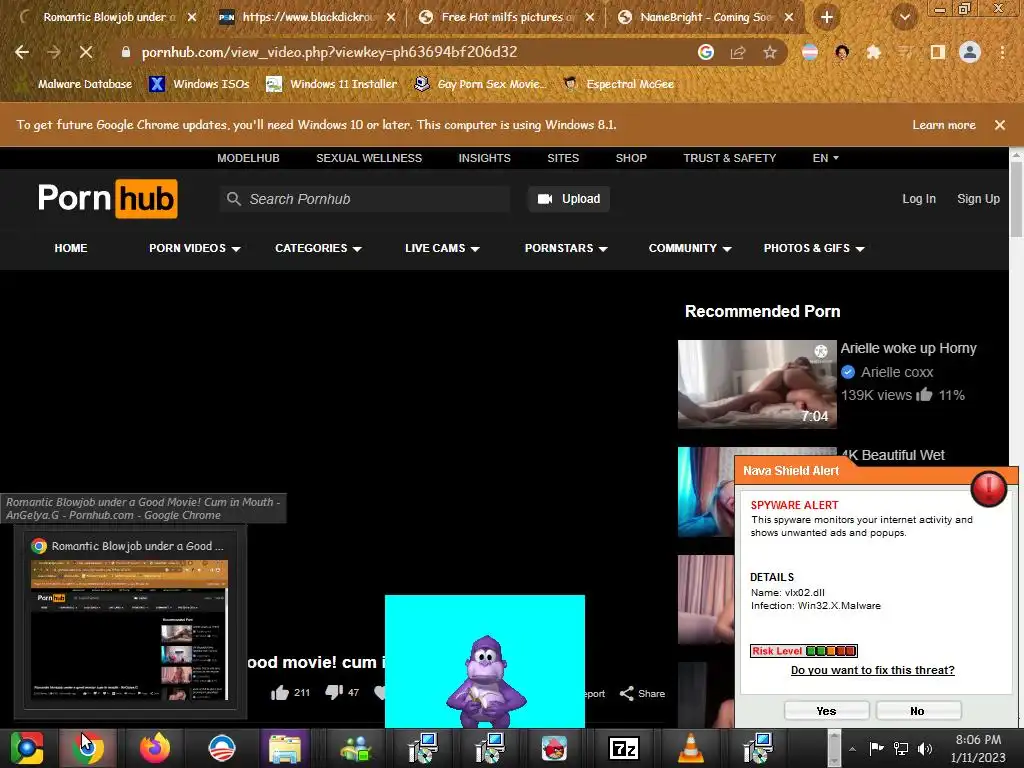
Task: Open the Windows ISOs bookmark
Action: pos(199,84)
